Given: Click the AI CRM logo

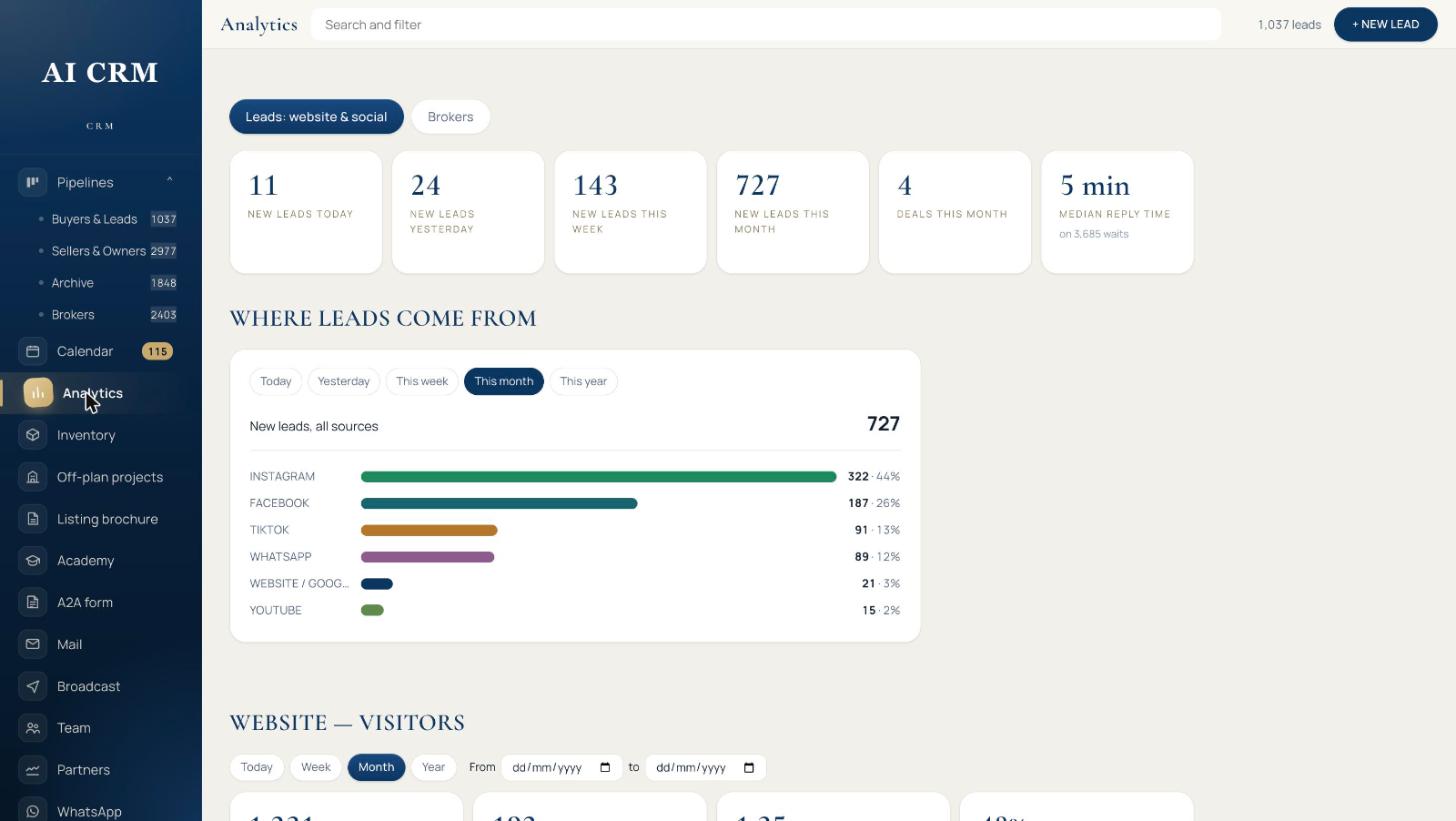Looking at the screenshot, I should click(100, 73).
